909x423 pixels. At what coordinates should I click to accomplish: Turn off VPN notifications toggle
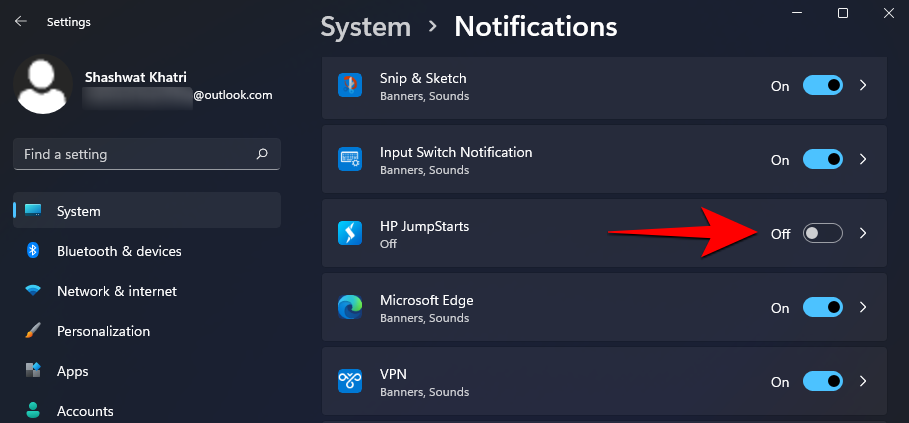pos(823,381)
